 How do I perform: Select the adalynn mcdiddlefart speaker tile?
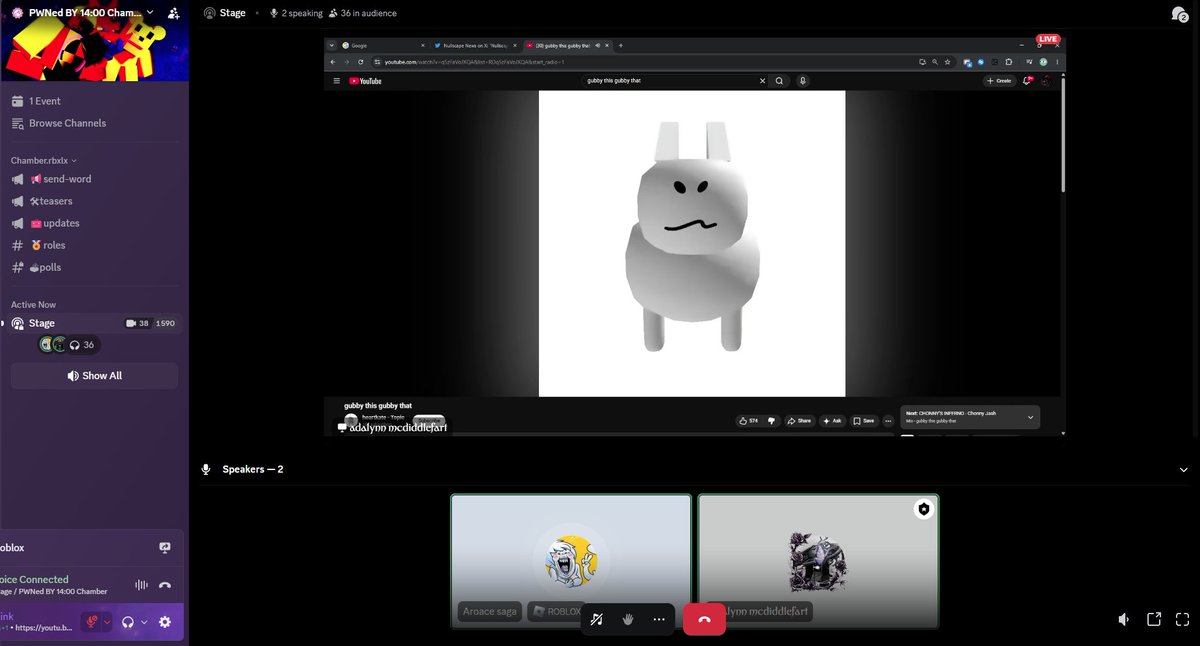[818, 561]
